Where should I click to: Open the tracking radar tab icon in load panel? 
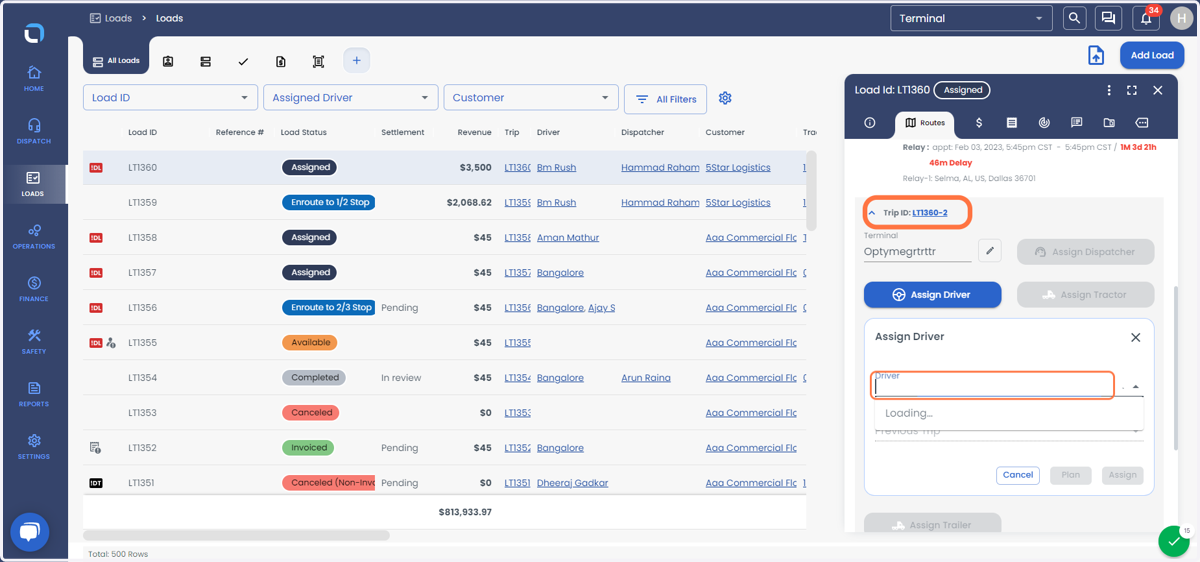pos(1044,123)
